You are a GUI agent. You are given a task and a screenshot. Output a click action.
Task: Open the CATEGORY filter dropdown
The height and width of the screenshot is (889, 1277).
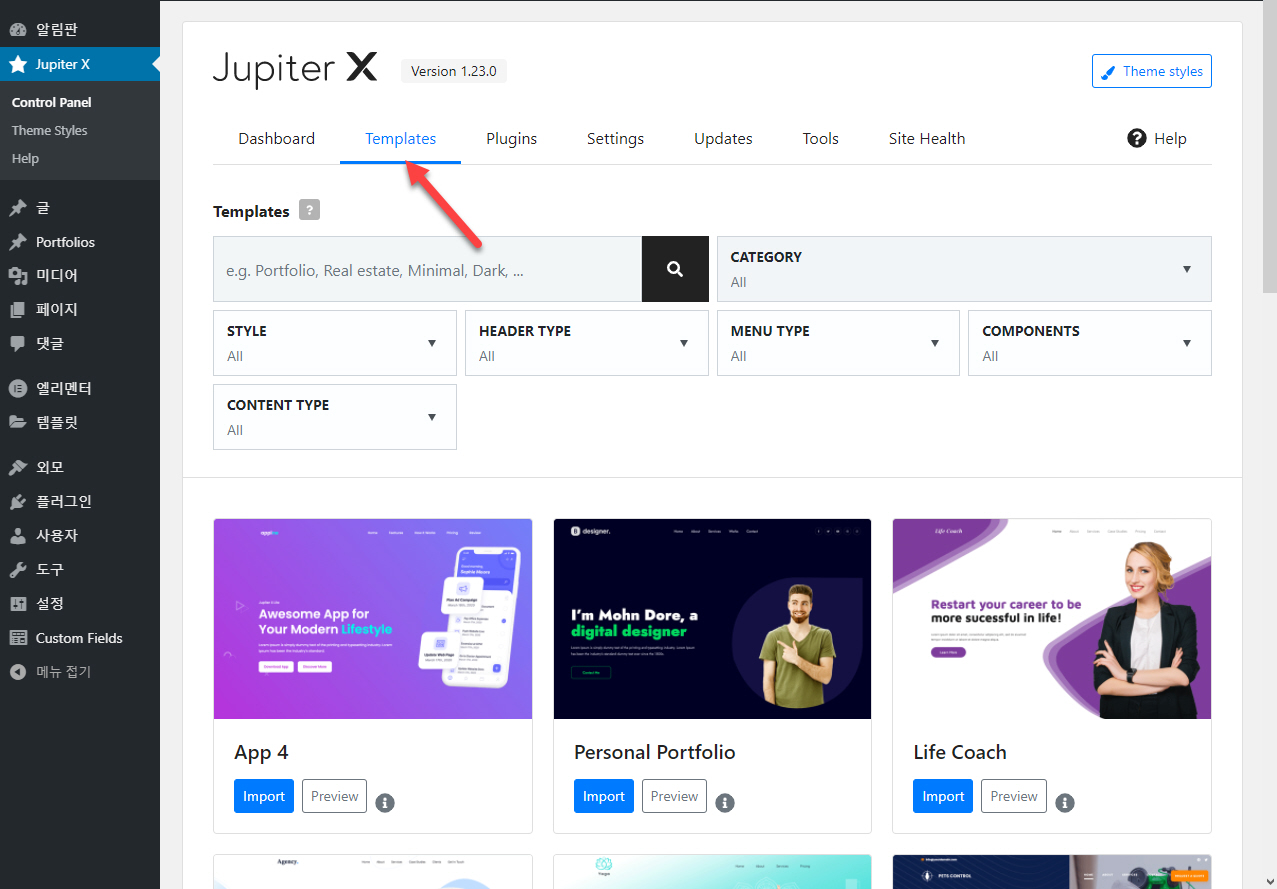point(964,269)
